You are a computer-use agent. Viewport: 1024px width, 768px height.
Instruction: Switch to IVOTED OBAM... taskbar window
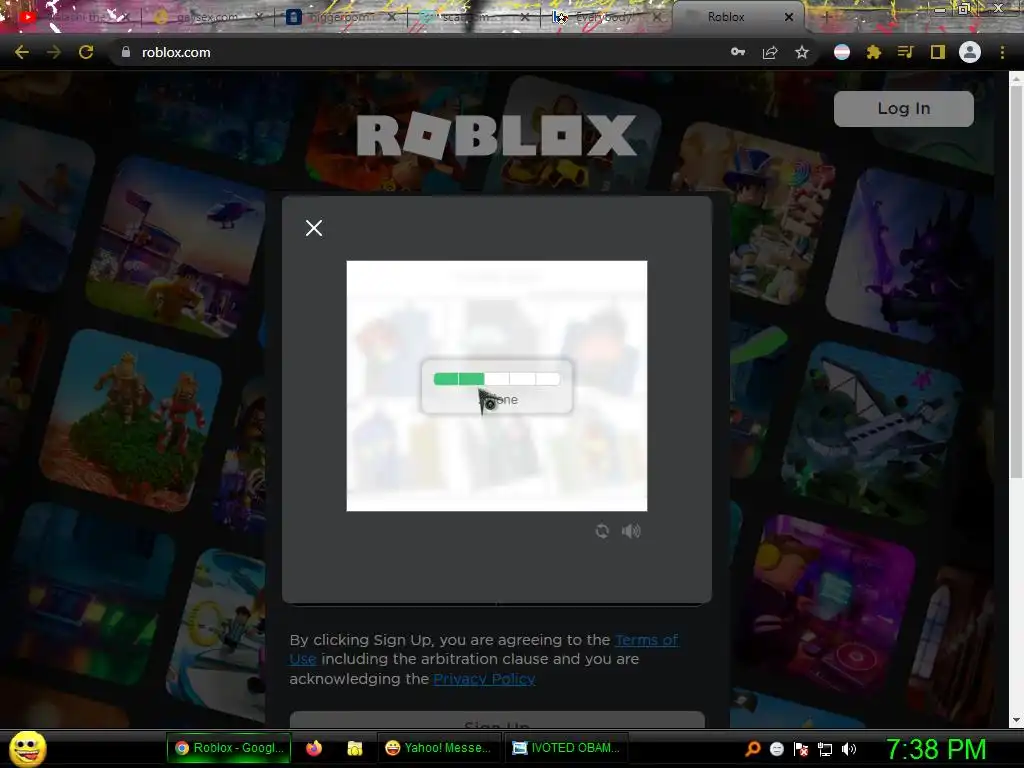click(x=566, y=748)
